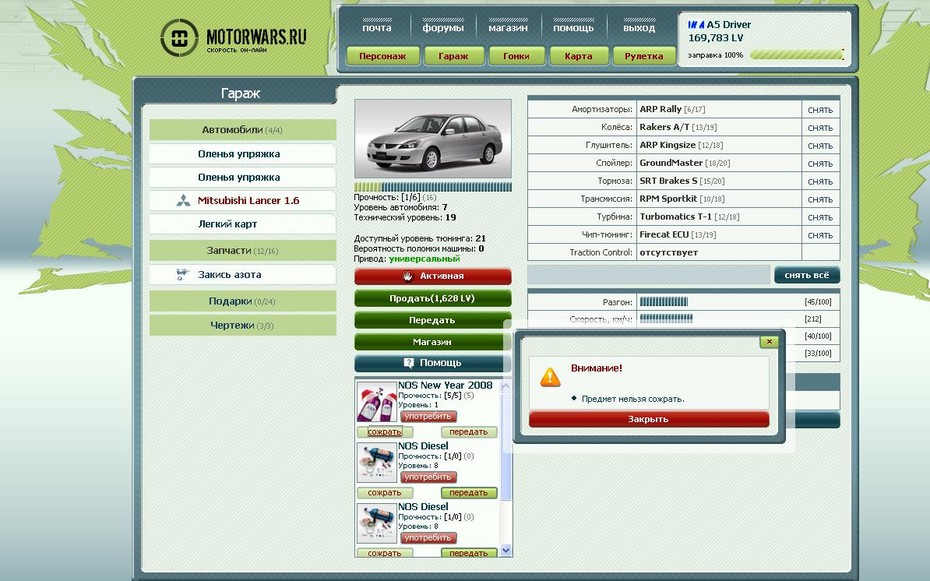The image size is (930, 581).
Task: Click снять for Трансмиссия
Action: click(x=820, y=199)
